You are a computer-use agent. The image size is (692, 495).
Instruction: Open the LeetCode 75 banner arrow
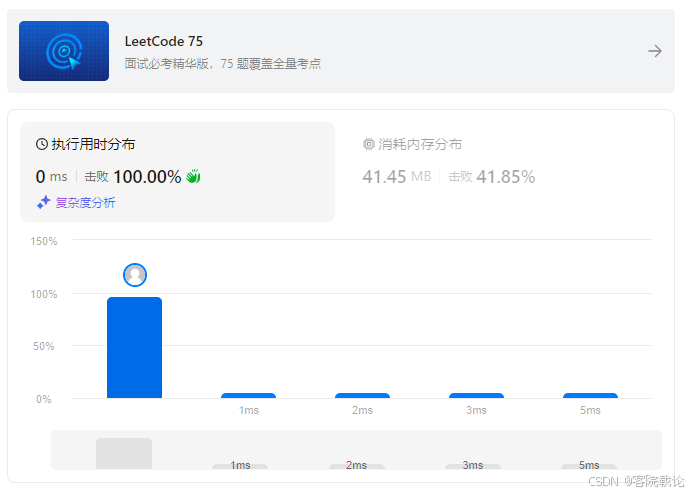point(655,51)
